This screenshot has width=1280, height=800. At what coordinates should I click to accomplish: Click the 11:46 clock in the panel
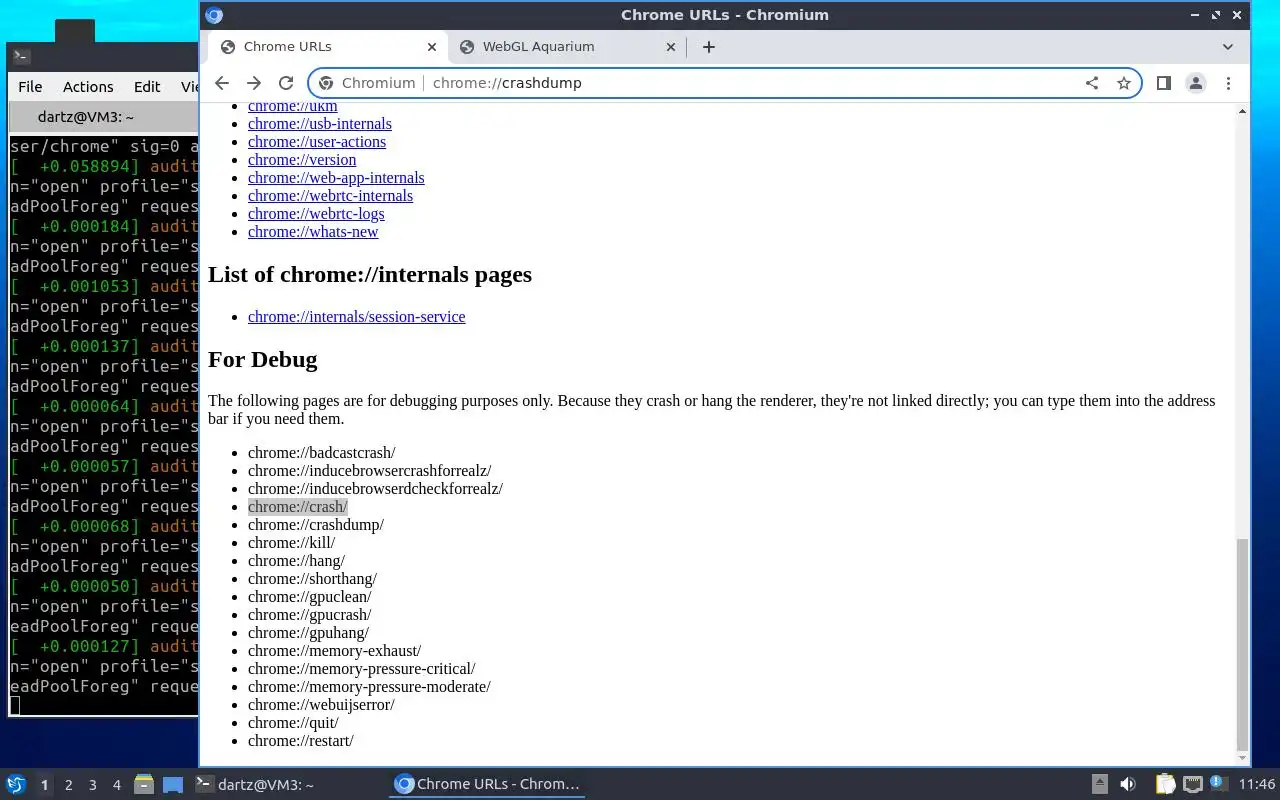[x=1256, y=785]
